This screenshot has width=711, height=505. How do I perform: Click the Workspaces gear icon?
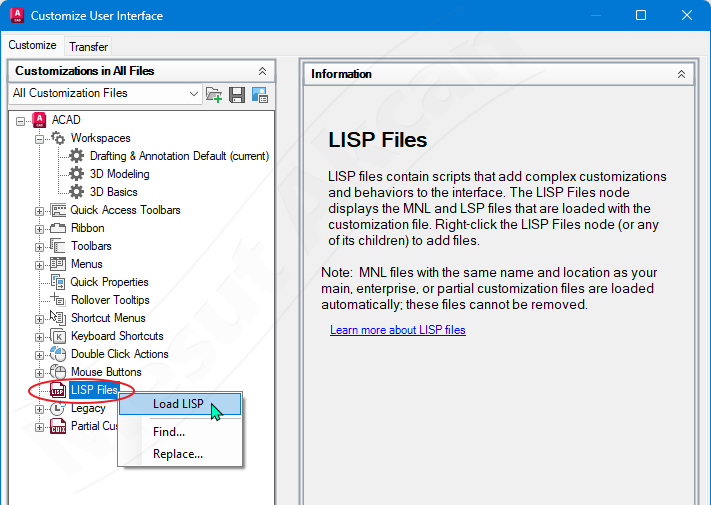[58, 138]
